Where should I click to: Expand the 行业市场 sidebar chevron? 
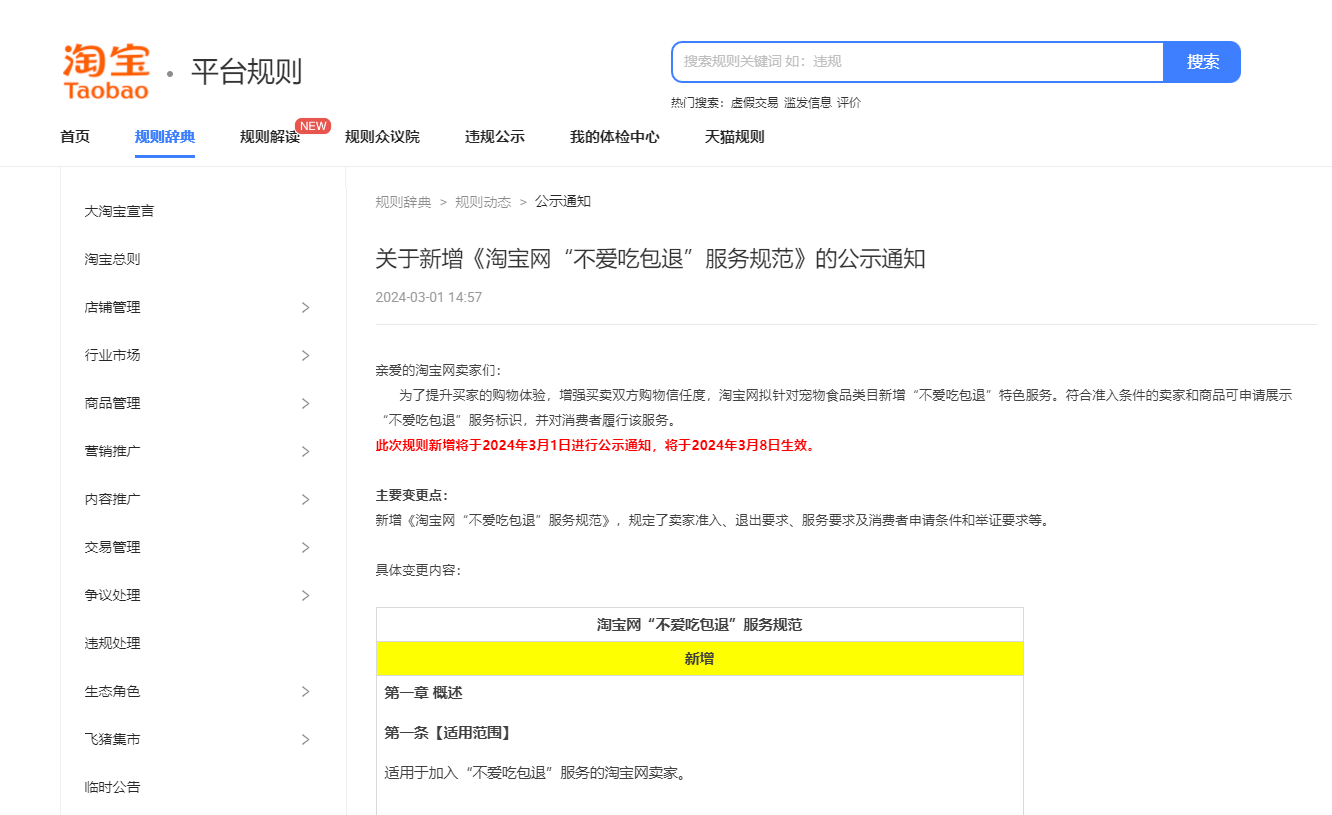306,355
